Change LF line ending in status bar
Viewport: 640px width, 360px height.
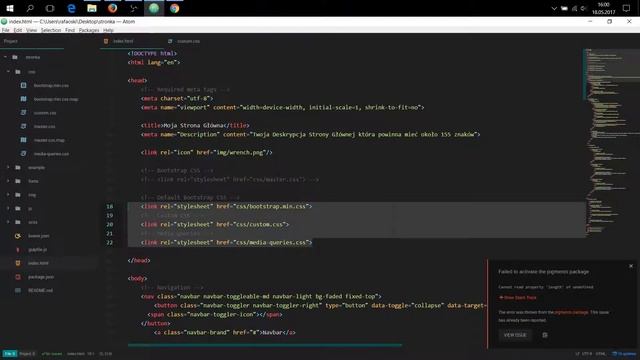point(577,353)
